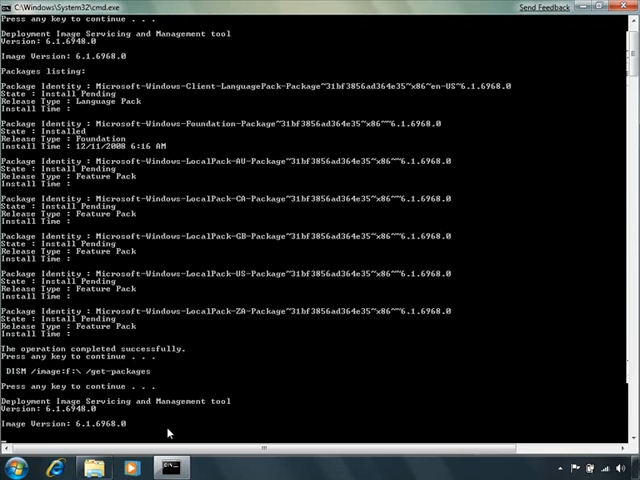Open the cmd.exe title bar system icon
640x480 pixels.
[x=6, y=7]
